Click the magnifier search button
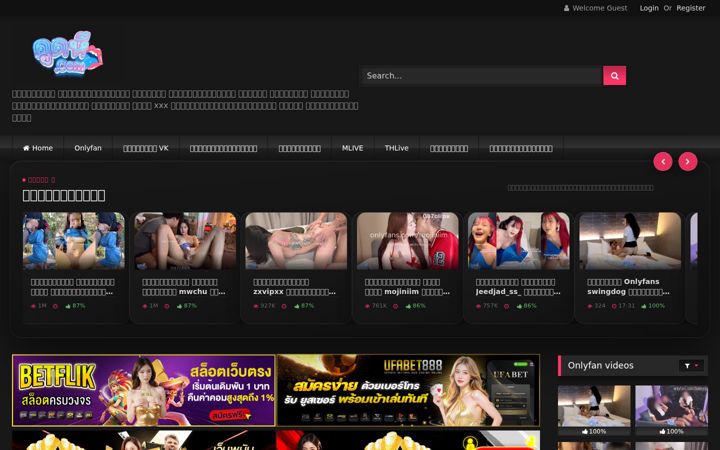The width and height of the screenshot is (720, 450). click(614, 76)
